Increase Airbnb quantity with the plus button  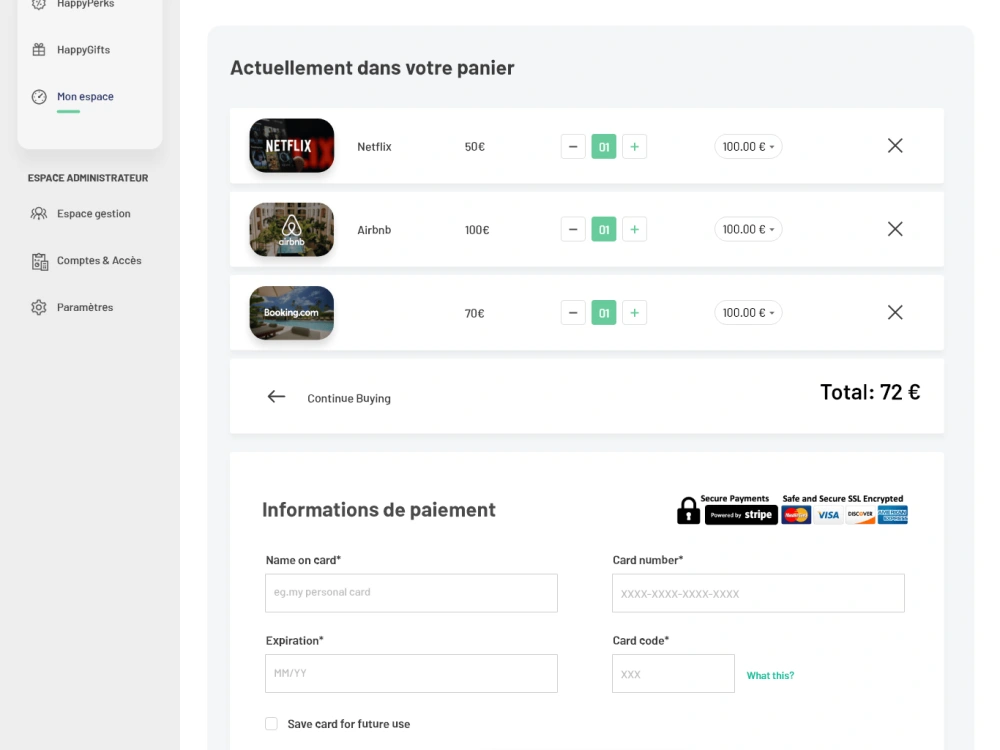pos(635,230)
